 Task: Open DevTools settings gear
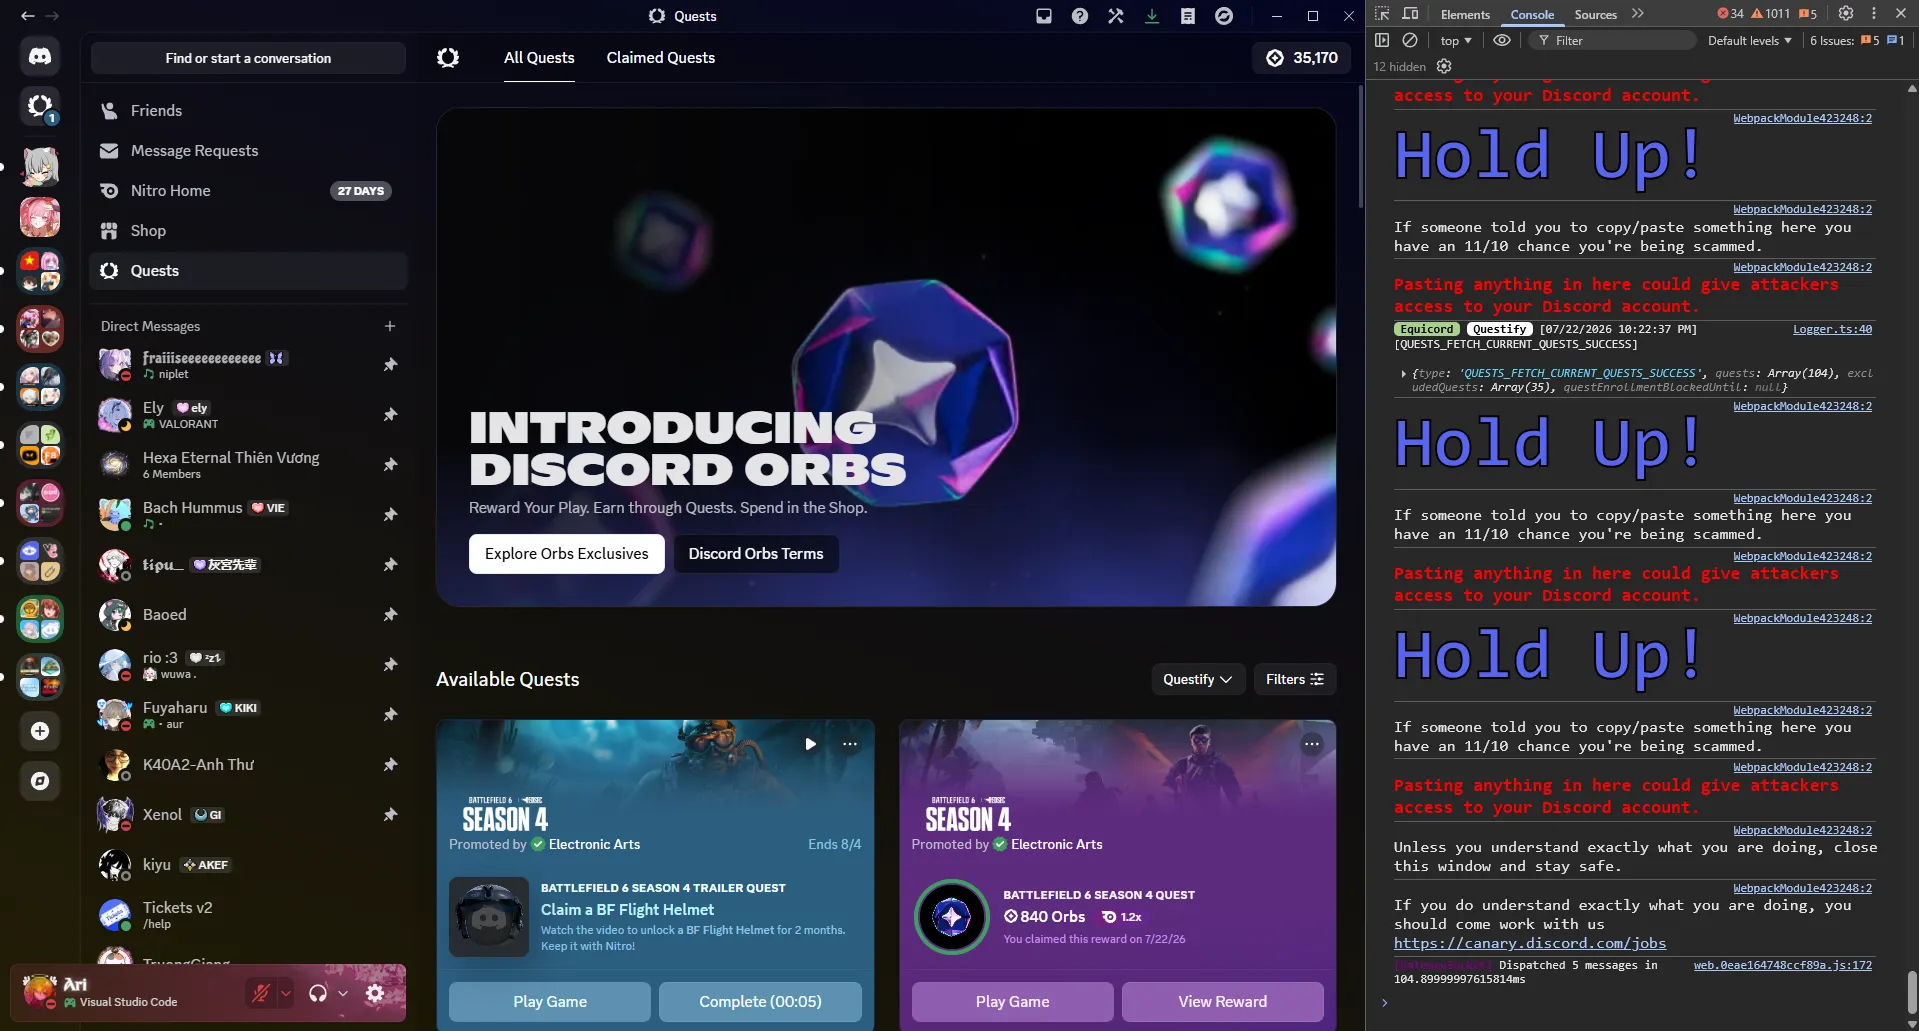pyautogui.click(x=1846, y=14)
